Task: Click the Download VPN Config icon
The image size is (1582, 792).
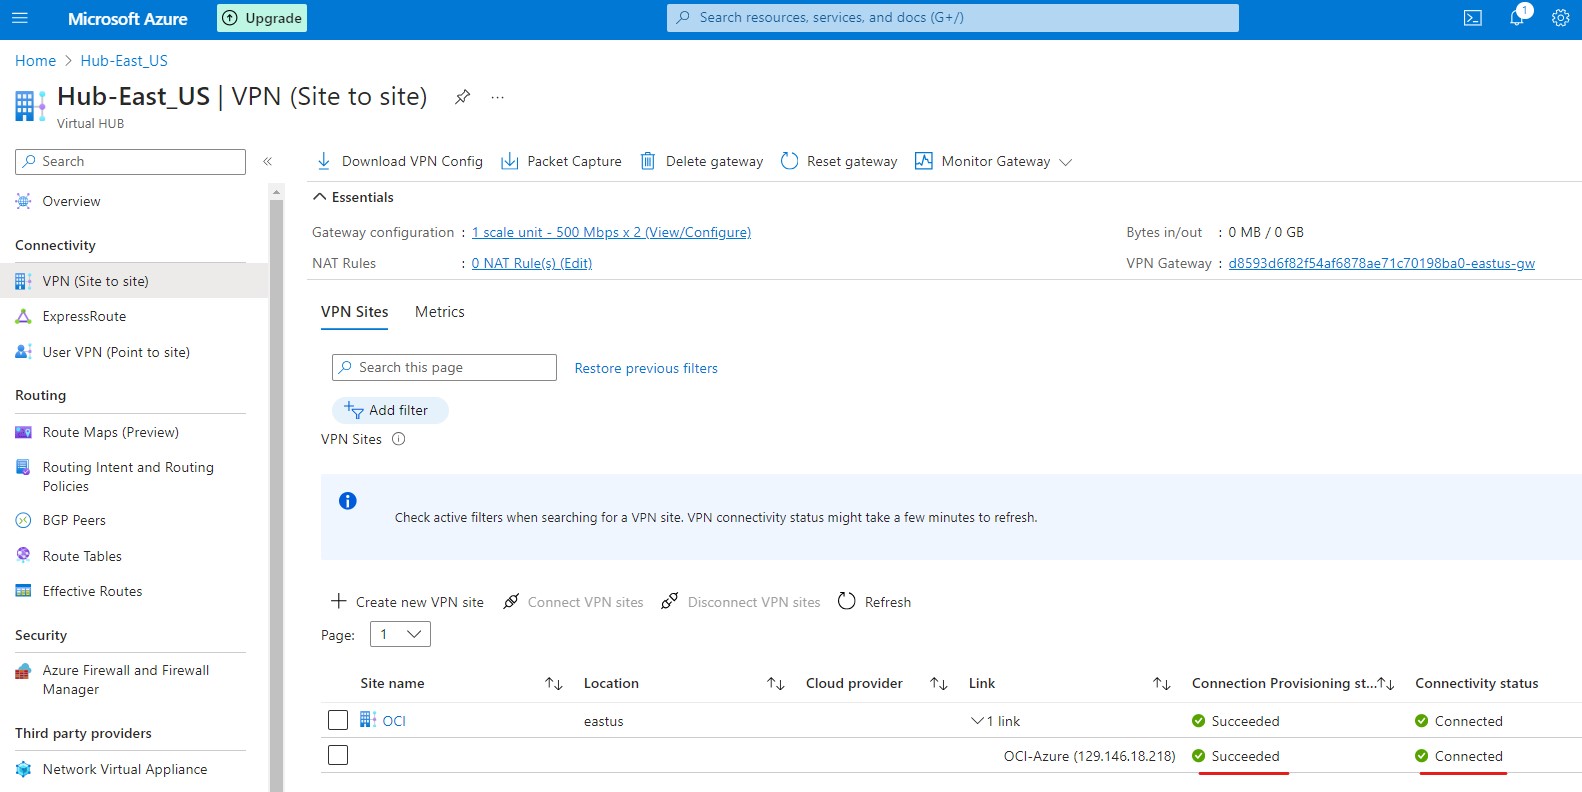Action: [x=324, y=161]
